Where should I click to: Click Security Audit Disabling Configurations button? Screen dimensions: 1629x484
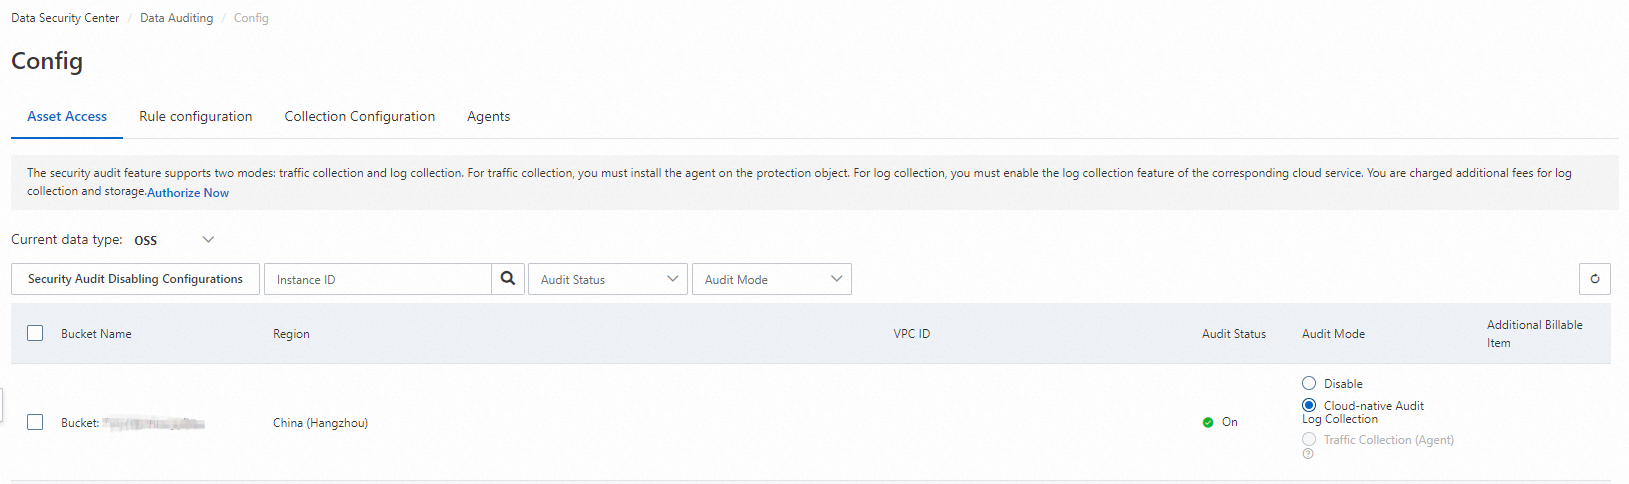click(x=135, y=279)
